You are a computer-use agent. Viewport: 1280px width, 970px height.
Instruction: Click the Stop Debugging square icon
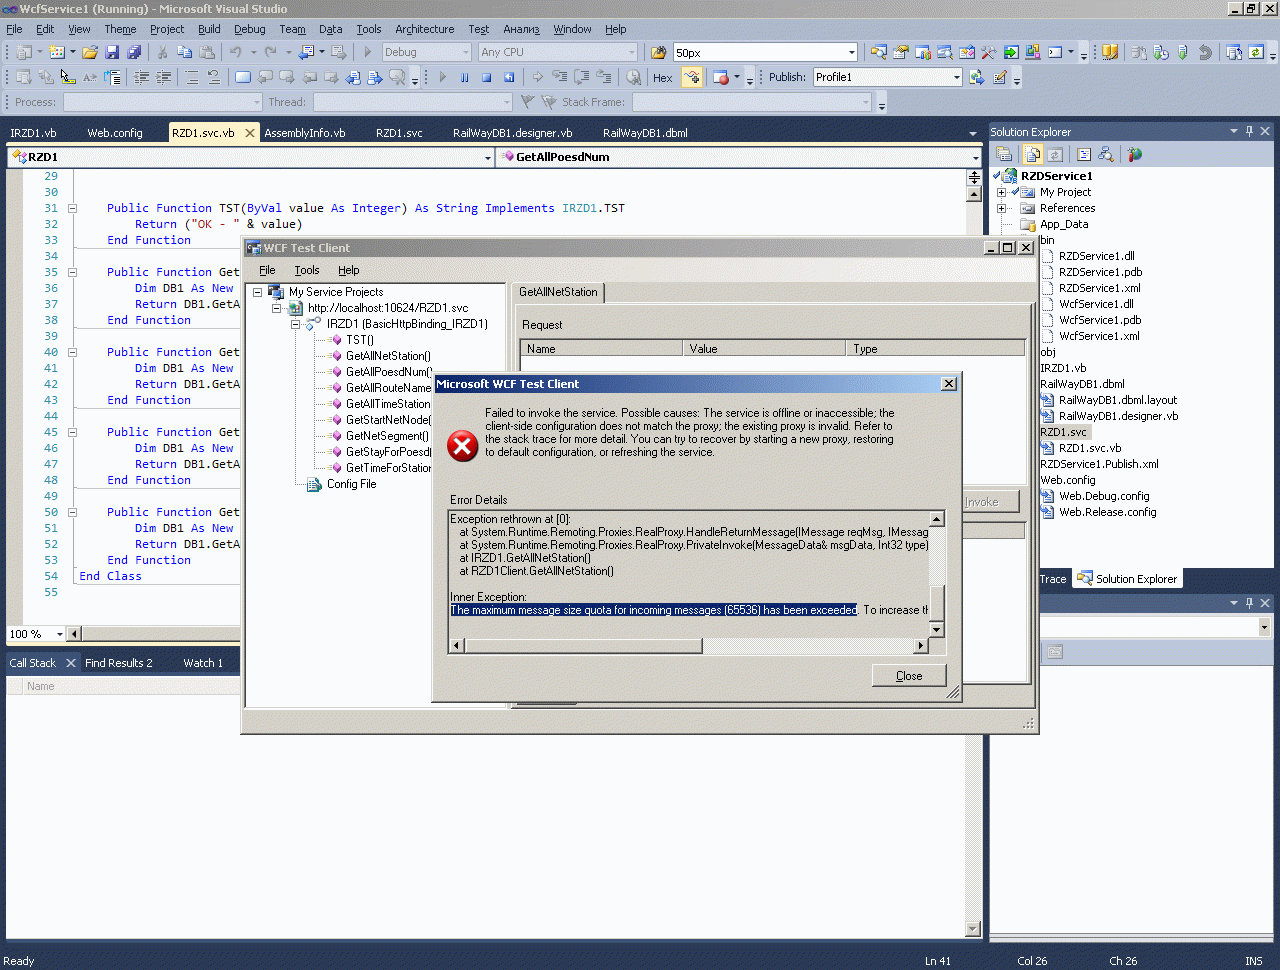point(486,77)
